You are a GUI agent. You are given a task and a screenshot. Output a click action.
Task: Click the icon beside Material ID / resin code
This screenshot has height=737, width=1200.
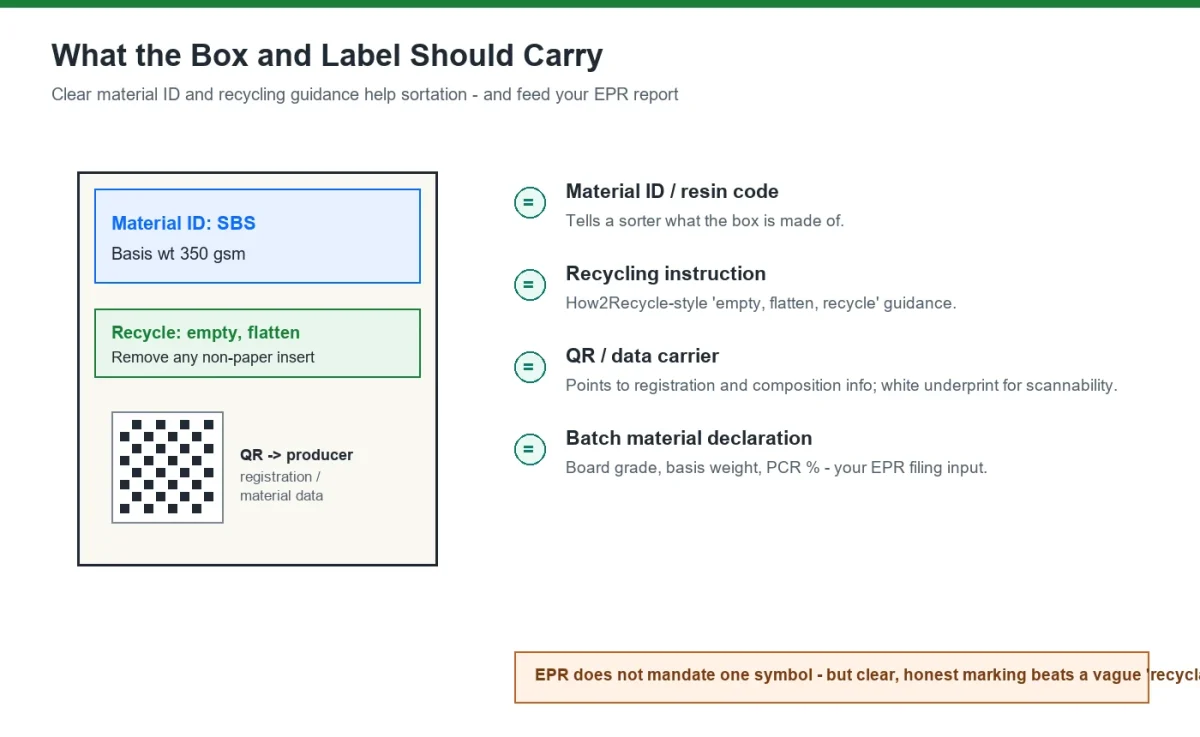(529, 203)
